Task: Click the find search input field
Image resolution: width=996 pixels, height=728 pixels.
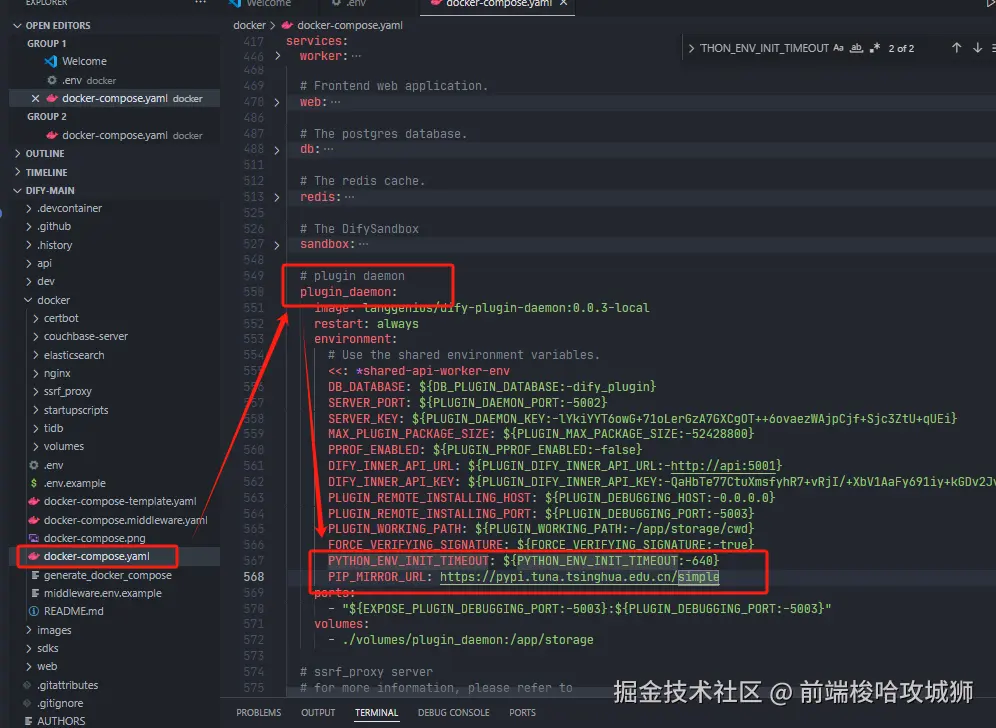Action: 764,48
